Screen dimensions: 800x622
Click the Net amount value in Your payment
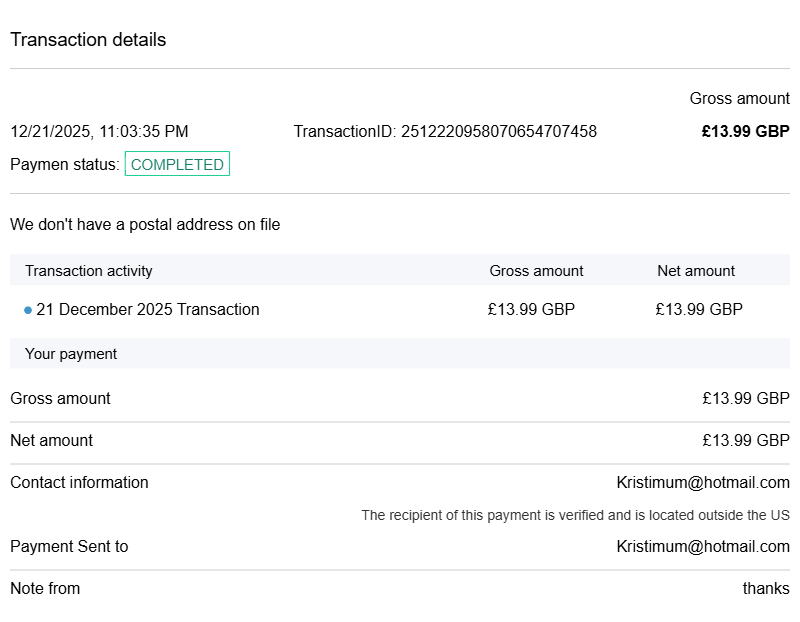pos(746,441)
